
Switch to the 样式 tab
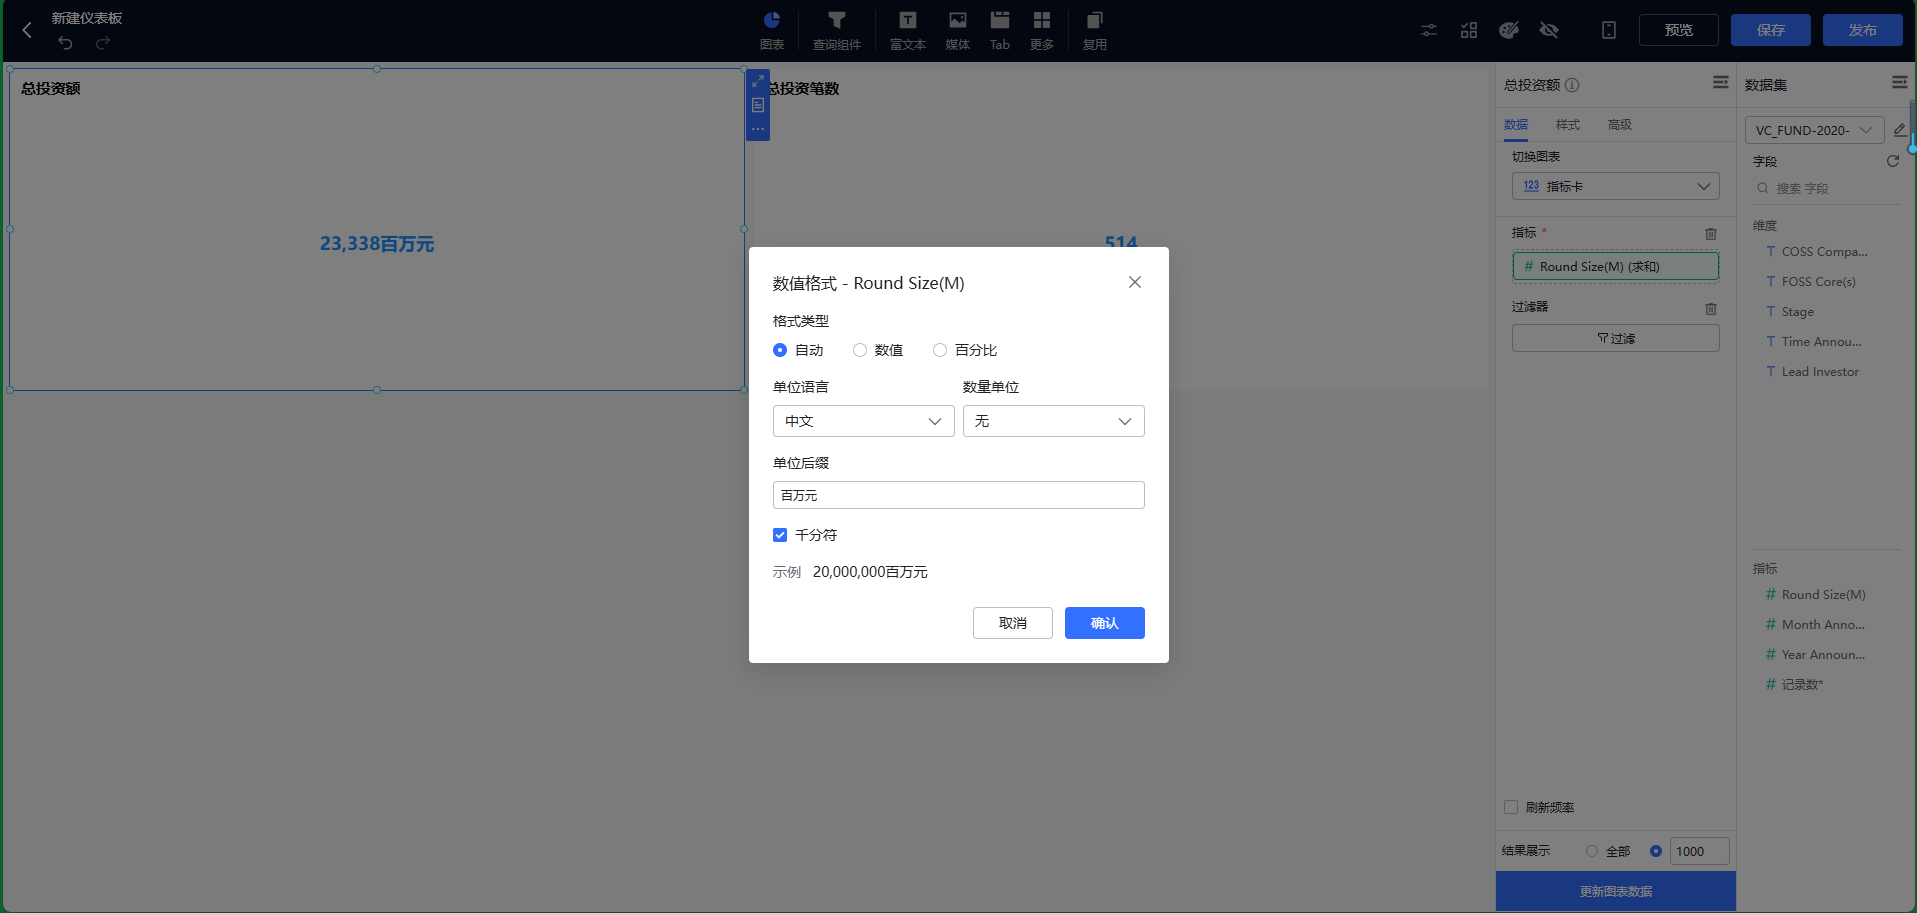(x=1566, y=124)
